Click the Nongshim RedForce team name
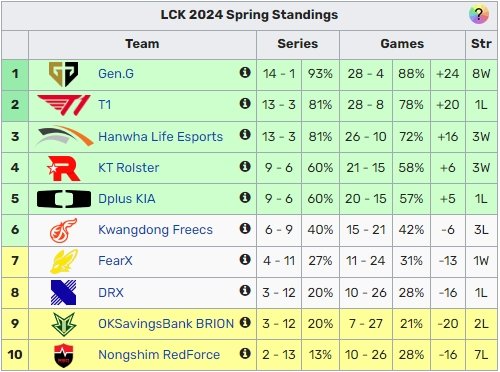The height and width of the screenshot is (372, 500). 159,355
